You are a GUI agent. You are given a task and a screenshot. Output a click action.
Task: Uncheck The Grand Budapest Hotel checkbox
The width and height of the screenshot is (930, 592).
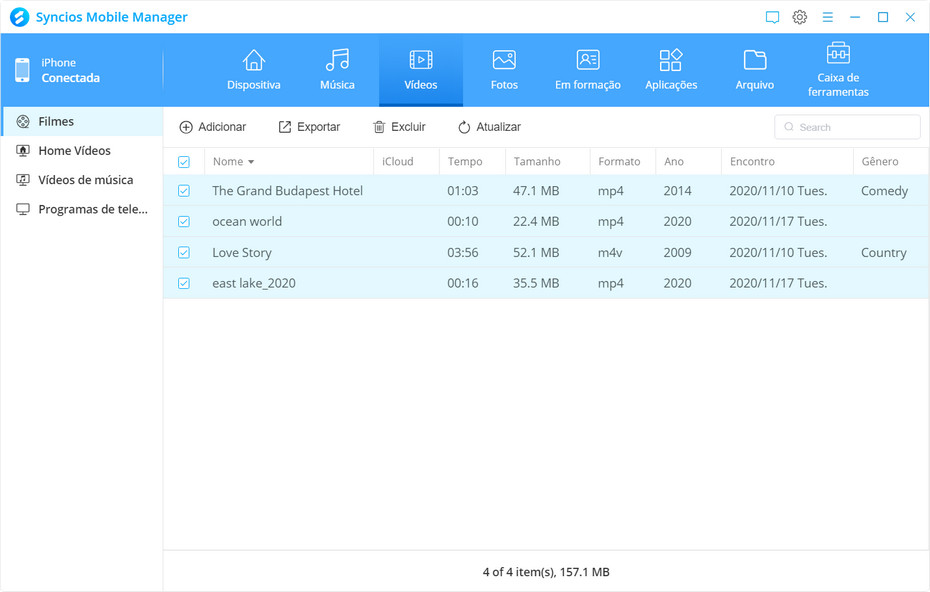point(184,191)
